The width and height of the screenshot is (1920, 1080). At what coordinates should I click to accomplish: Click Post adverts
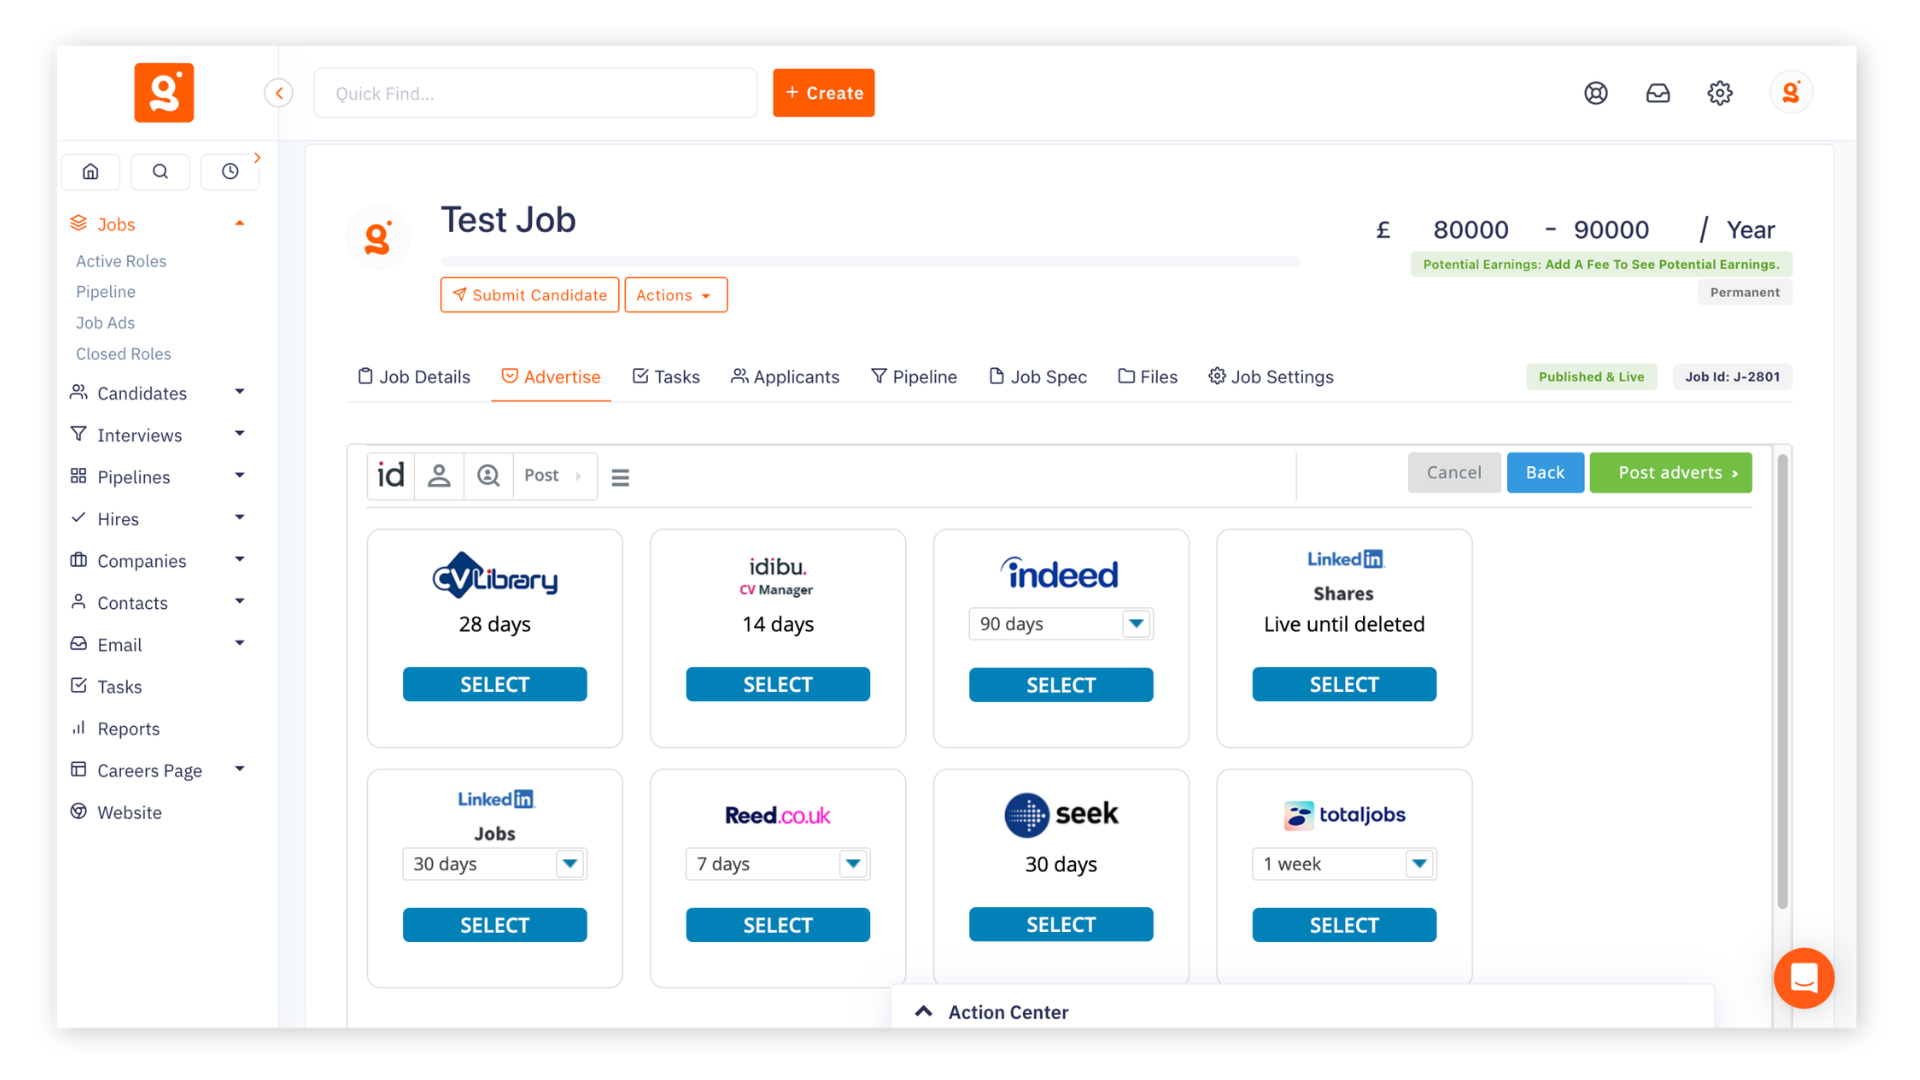click(1670, 473)
